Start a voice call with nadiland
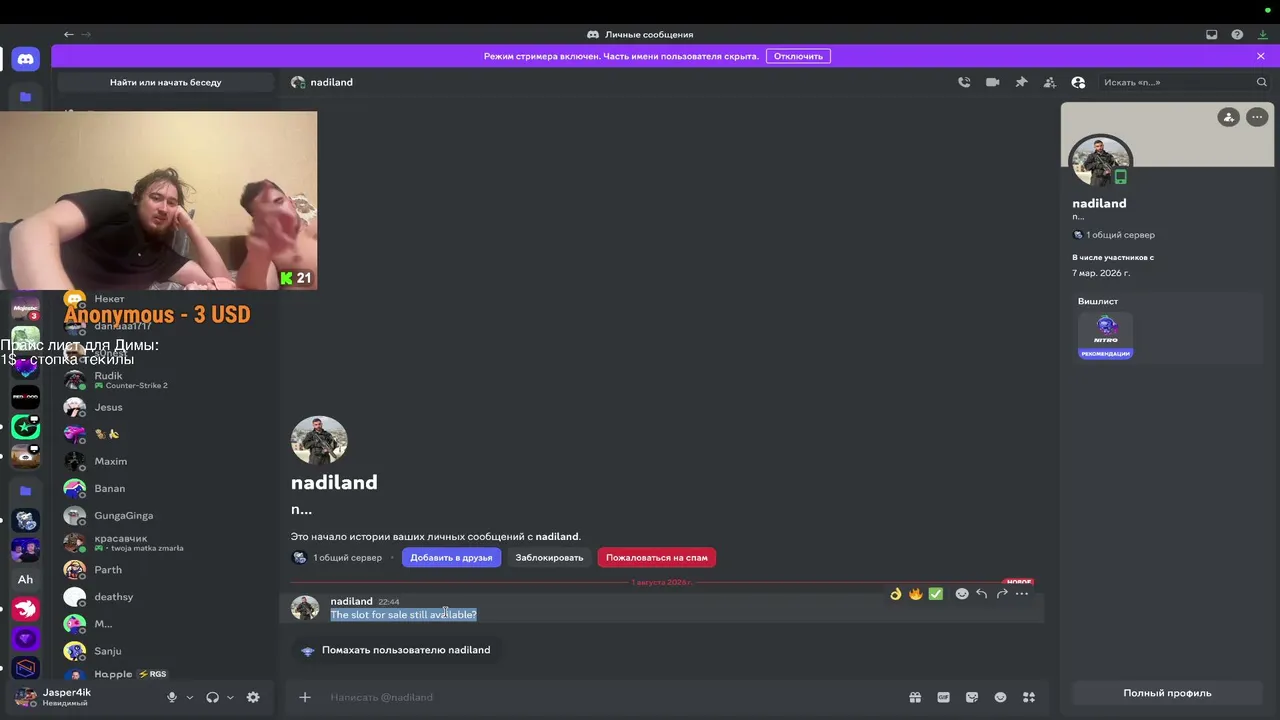The width and height of the screenshot is (1280, 720). coord(964,82)
